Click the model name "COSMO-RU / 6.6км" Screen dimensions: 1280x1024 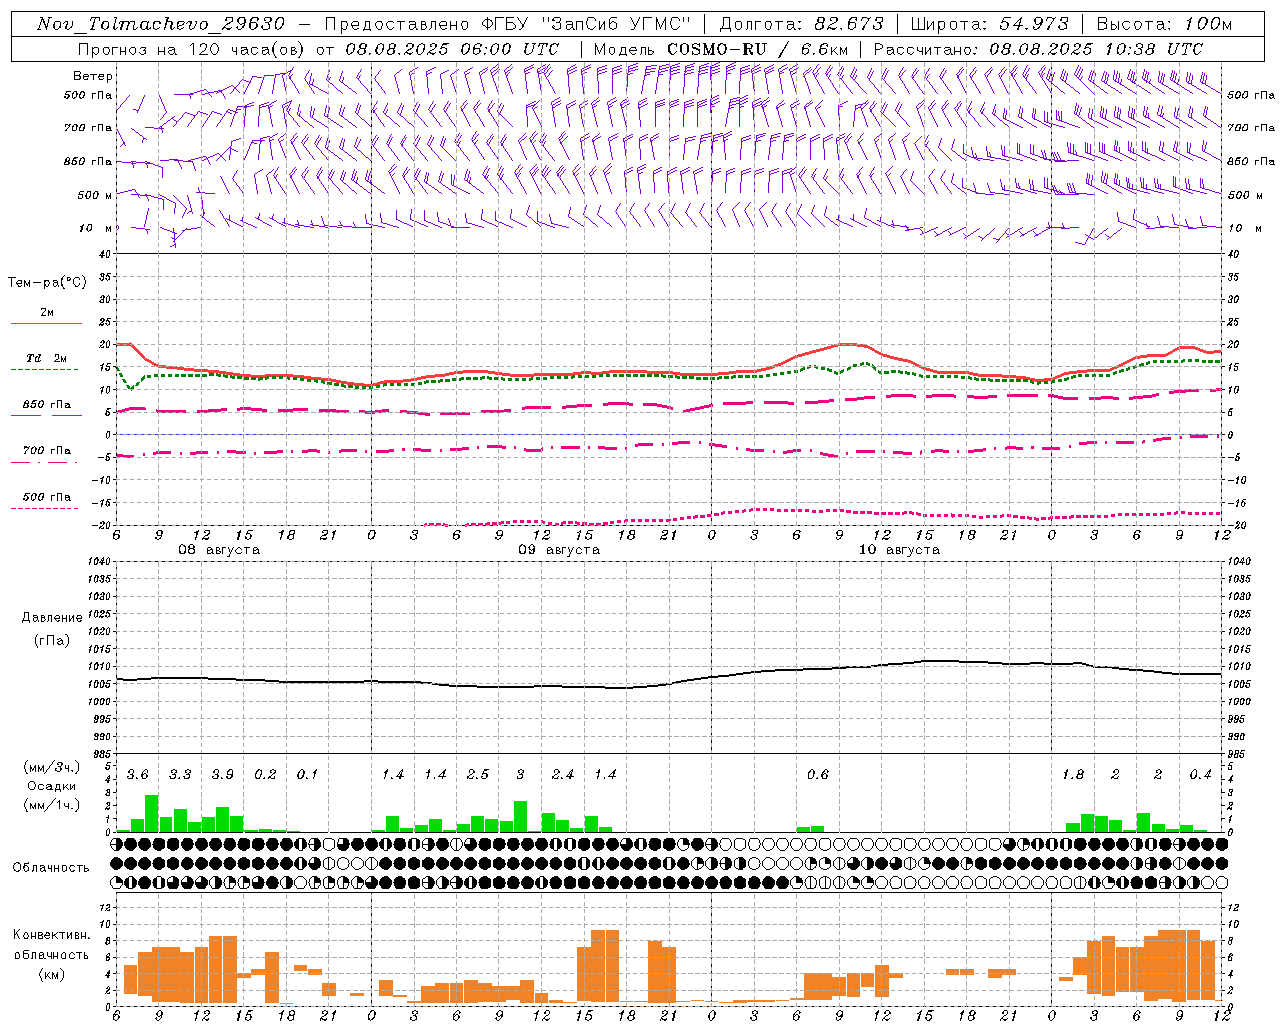coord(757,49)
